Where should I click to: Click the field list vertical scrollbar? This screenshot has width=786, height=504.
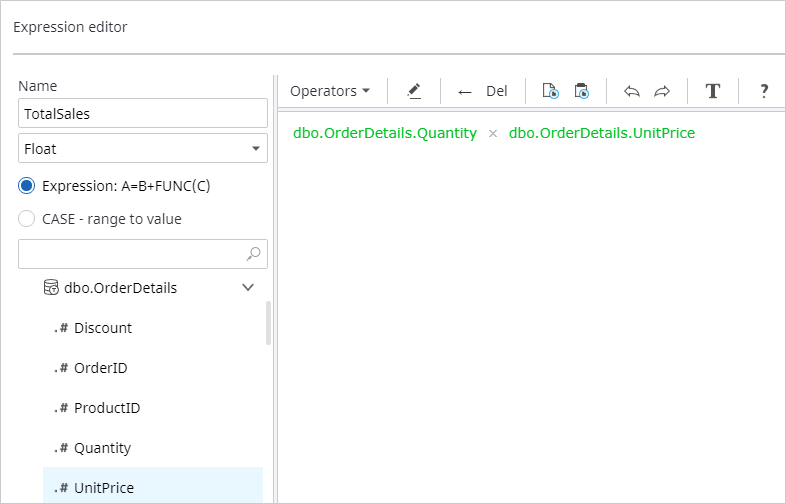[267, 323]
